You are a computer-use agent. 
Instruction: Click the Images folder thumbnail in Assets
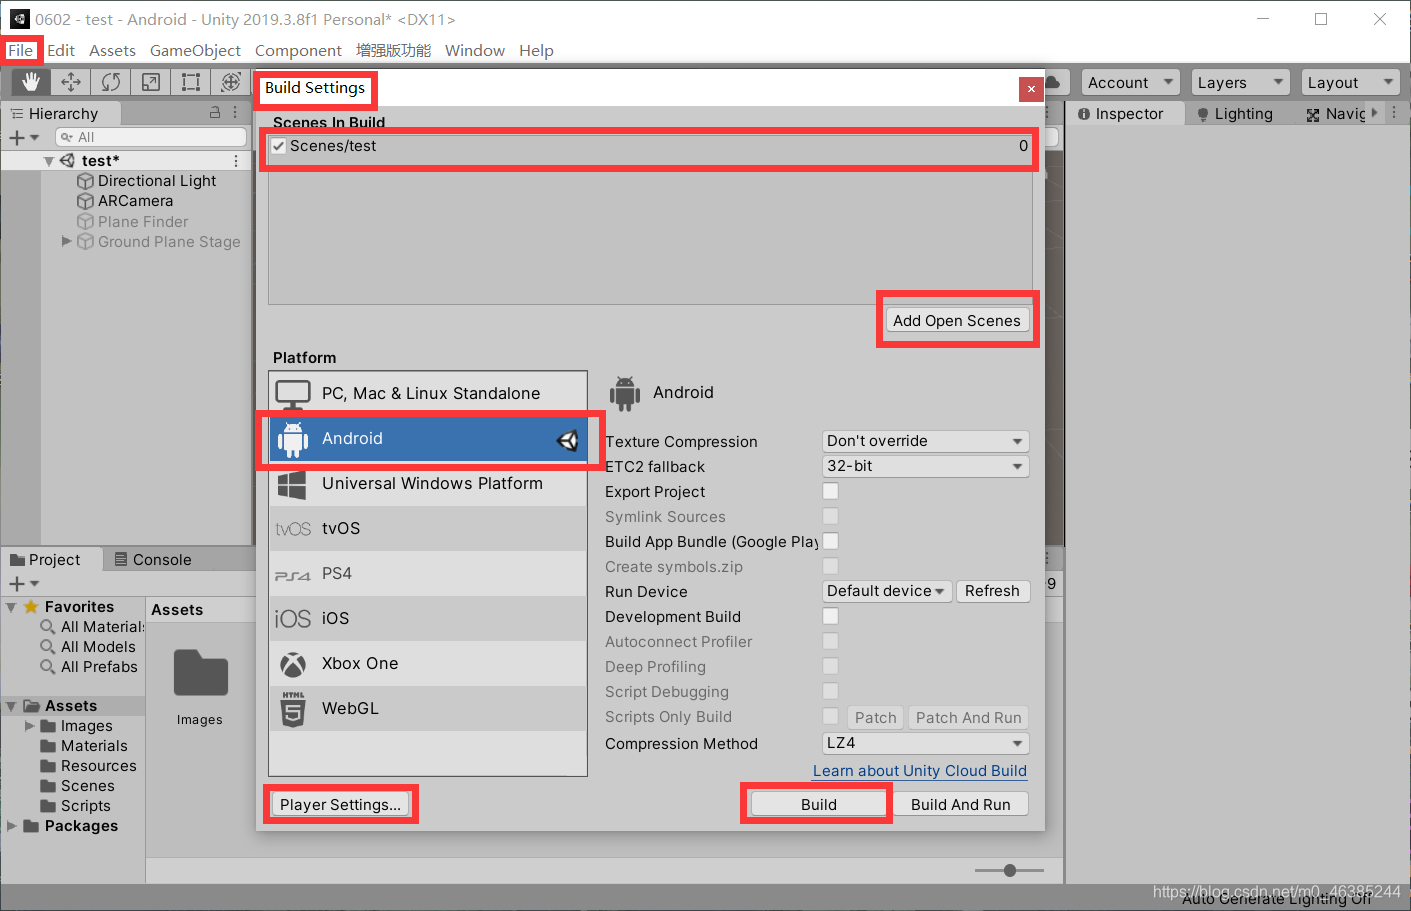(200, 673)
